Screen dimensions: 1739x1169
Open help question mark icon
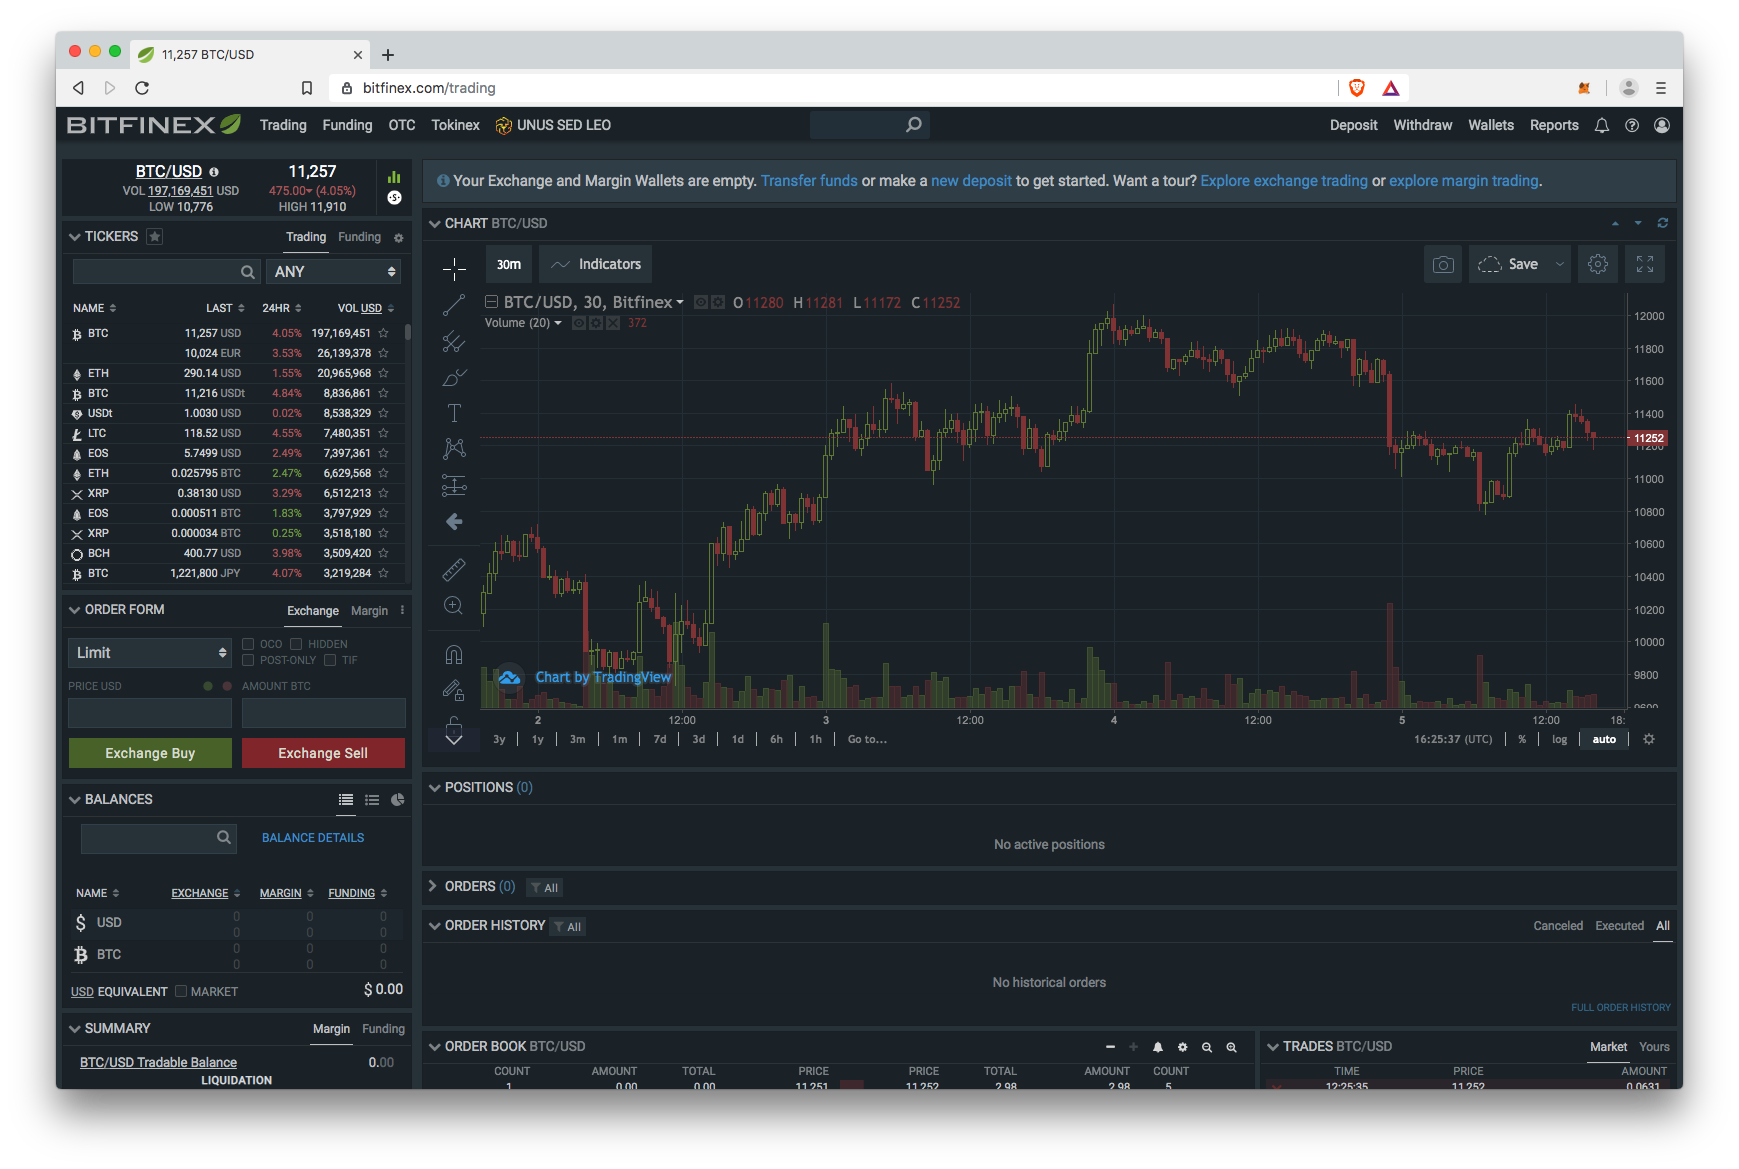(x=1632, y=125)
